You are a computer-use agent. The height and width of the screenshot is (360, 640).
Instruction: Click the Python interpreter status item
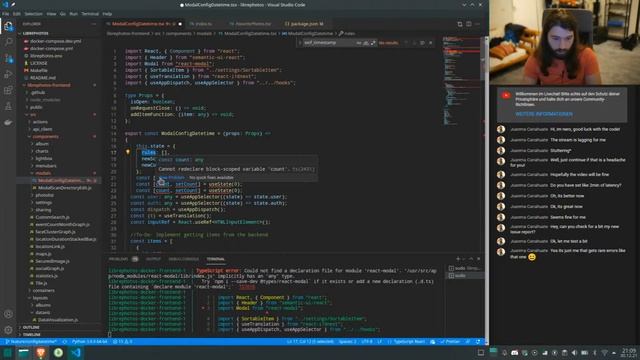[89, 342]
